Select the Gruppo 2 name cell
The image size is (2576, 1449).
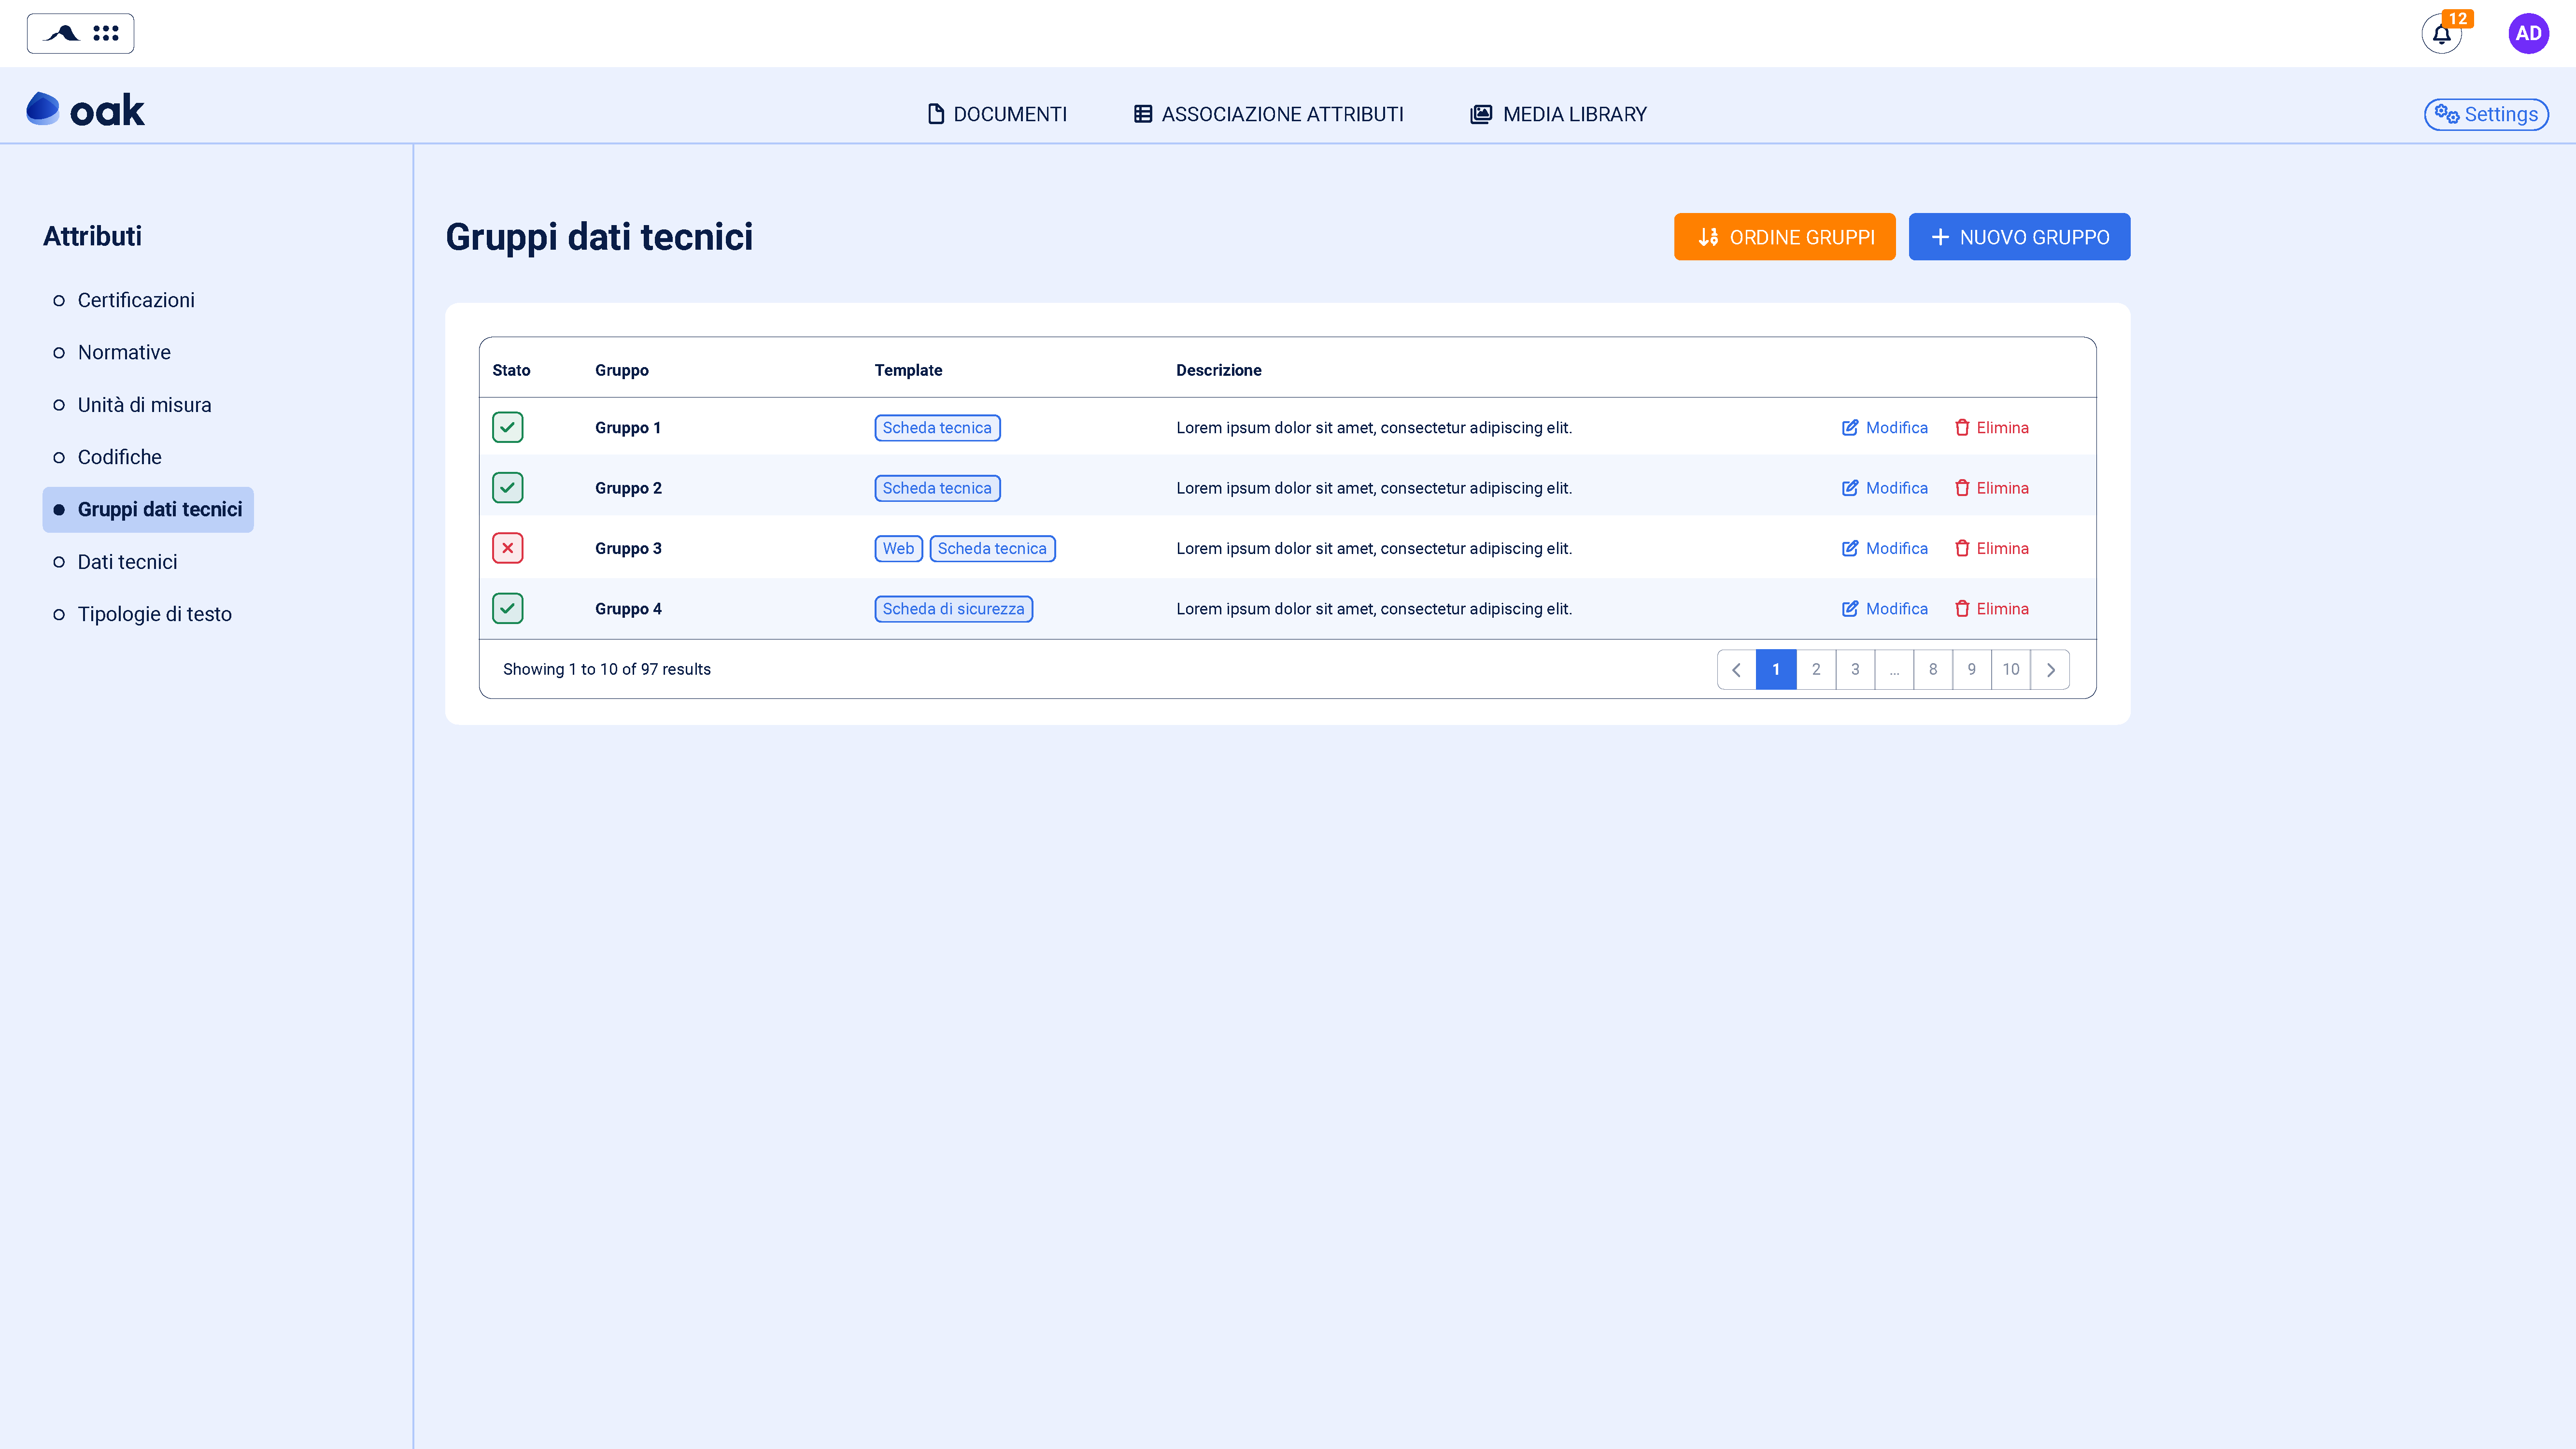pos(628,488)
